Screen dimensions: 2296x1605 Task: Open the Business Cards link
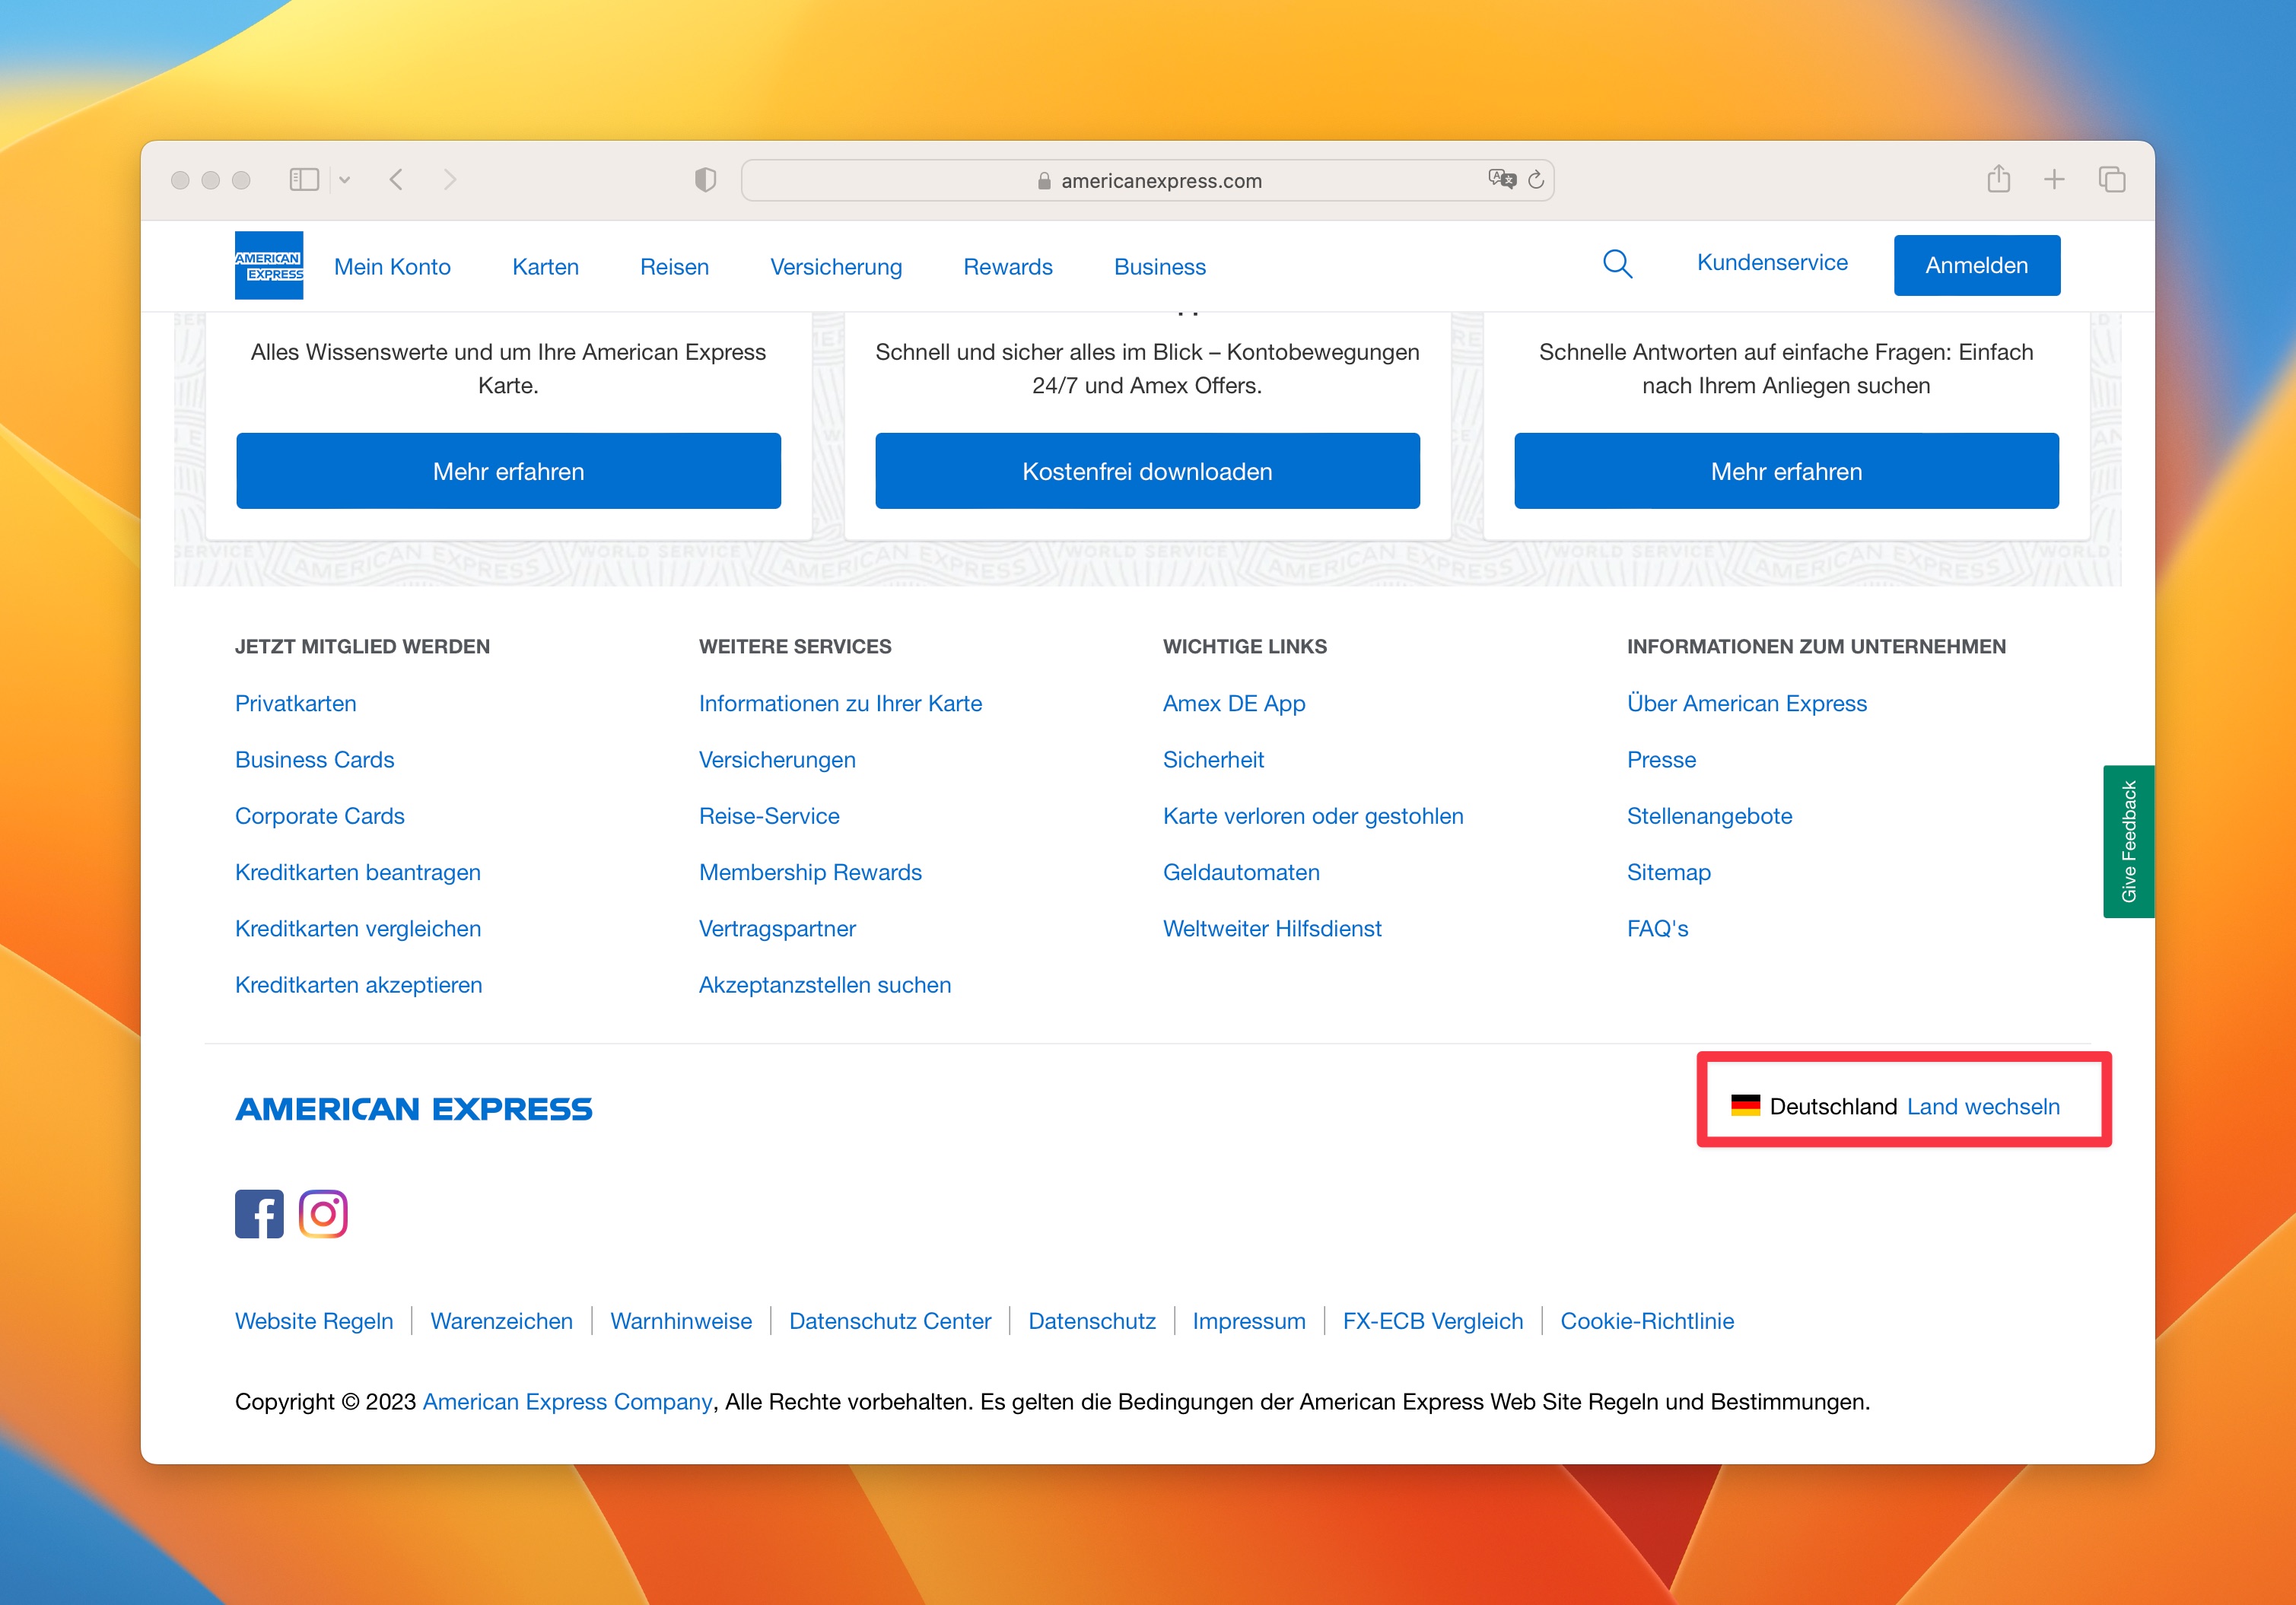pyautogui.click(x=314, y=759)
